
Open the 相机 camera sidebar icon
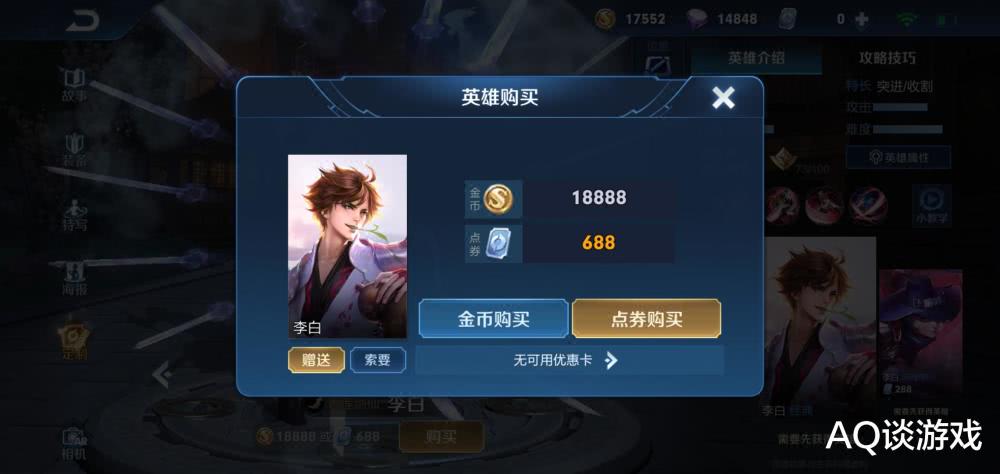click(75, 445)
